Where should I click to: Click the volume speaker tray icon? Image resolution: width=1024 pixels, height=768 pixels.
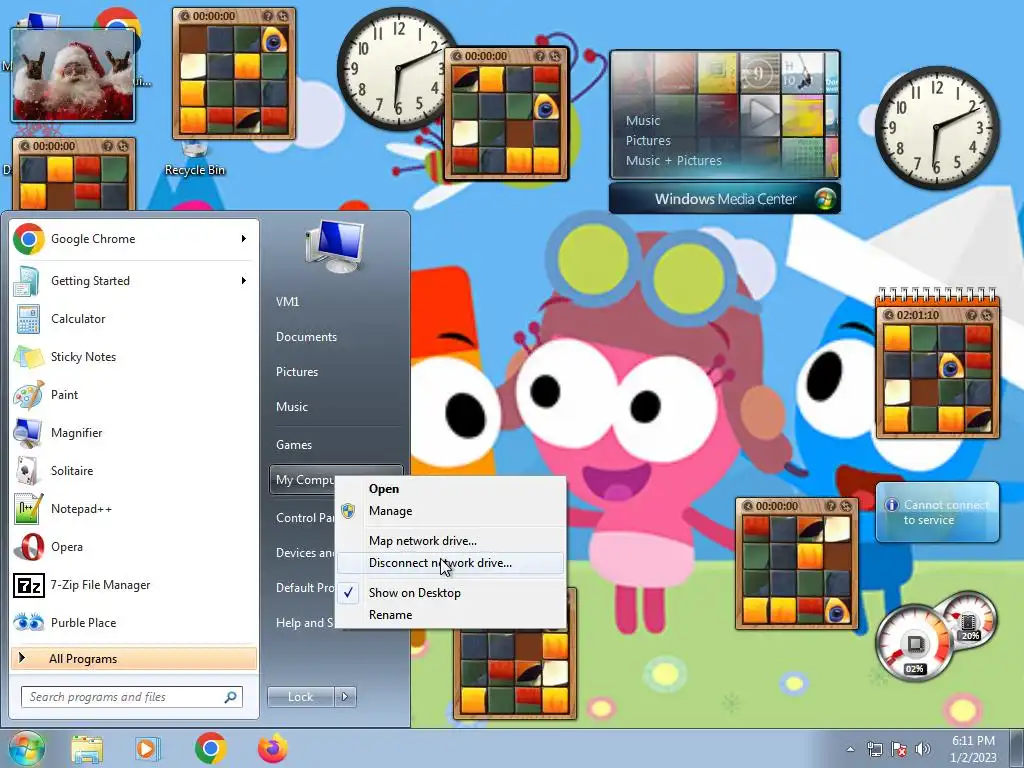[922, 749]
